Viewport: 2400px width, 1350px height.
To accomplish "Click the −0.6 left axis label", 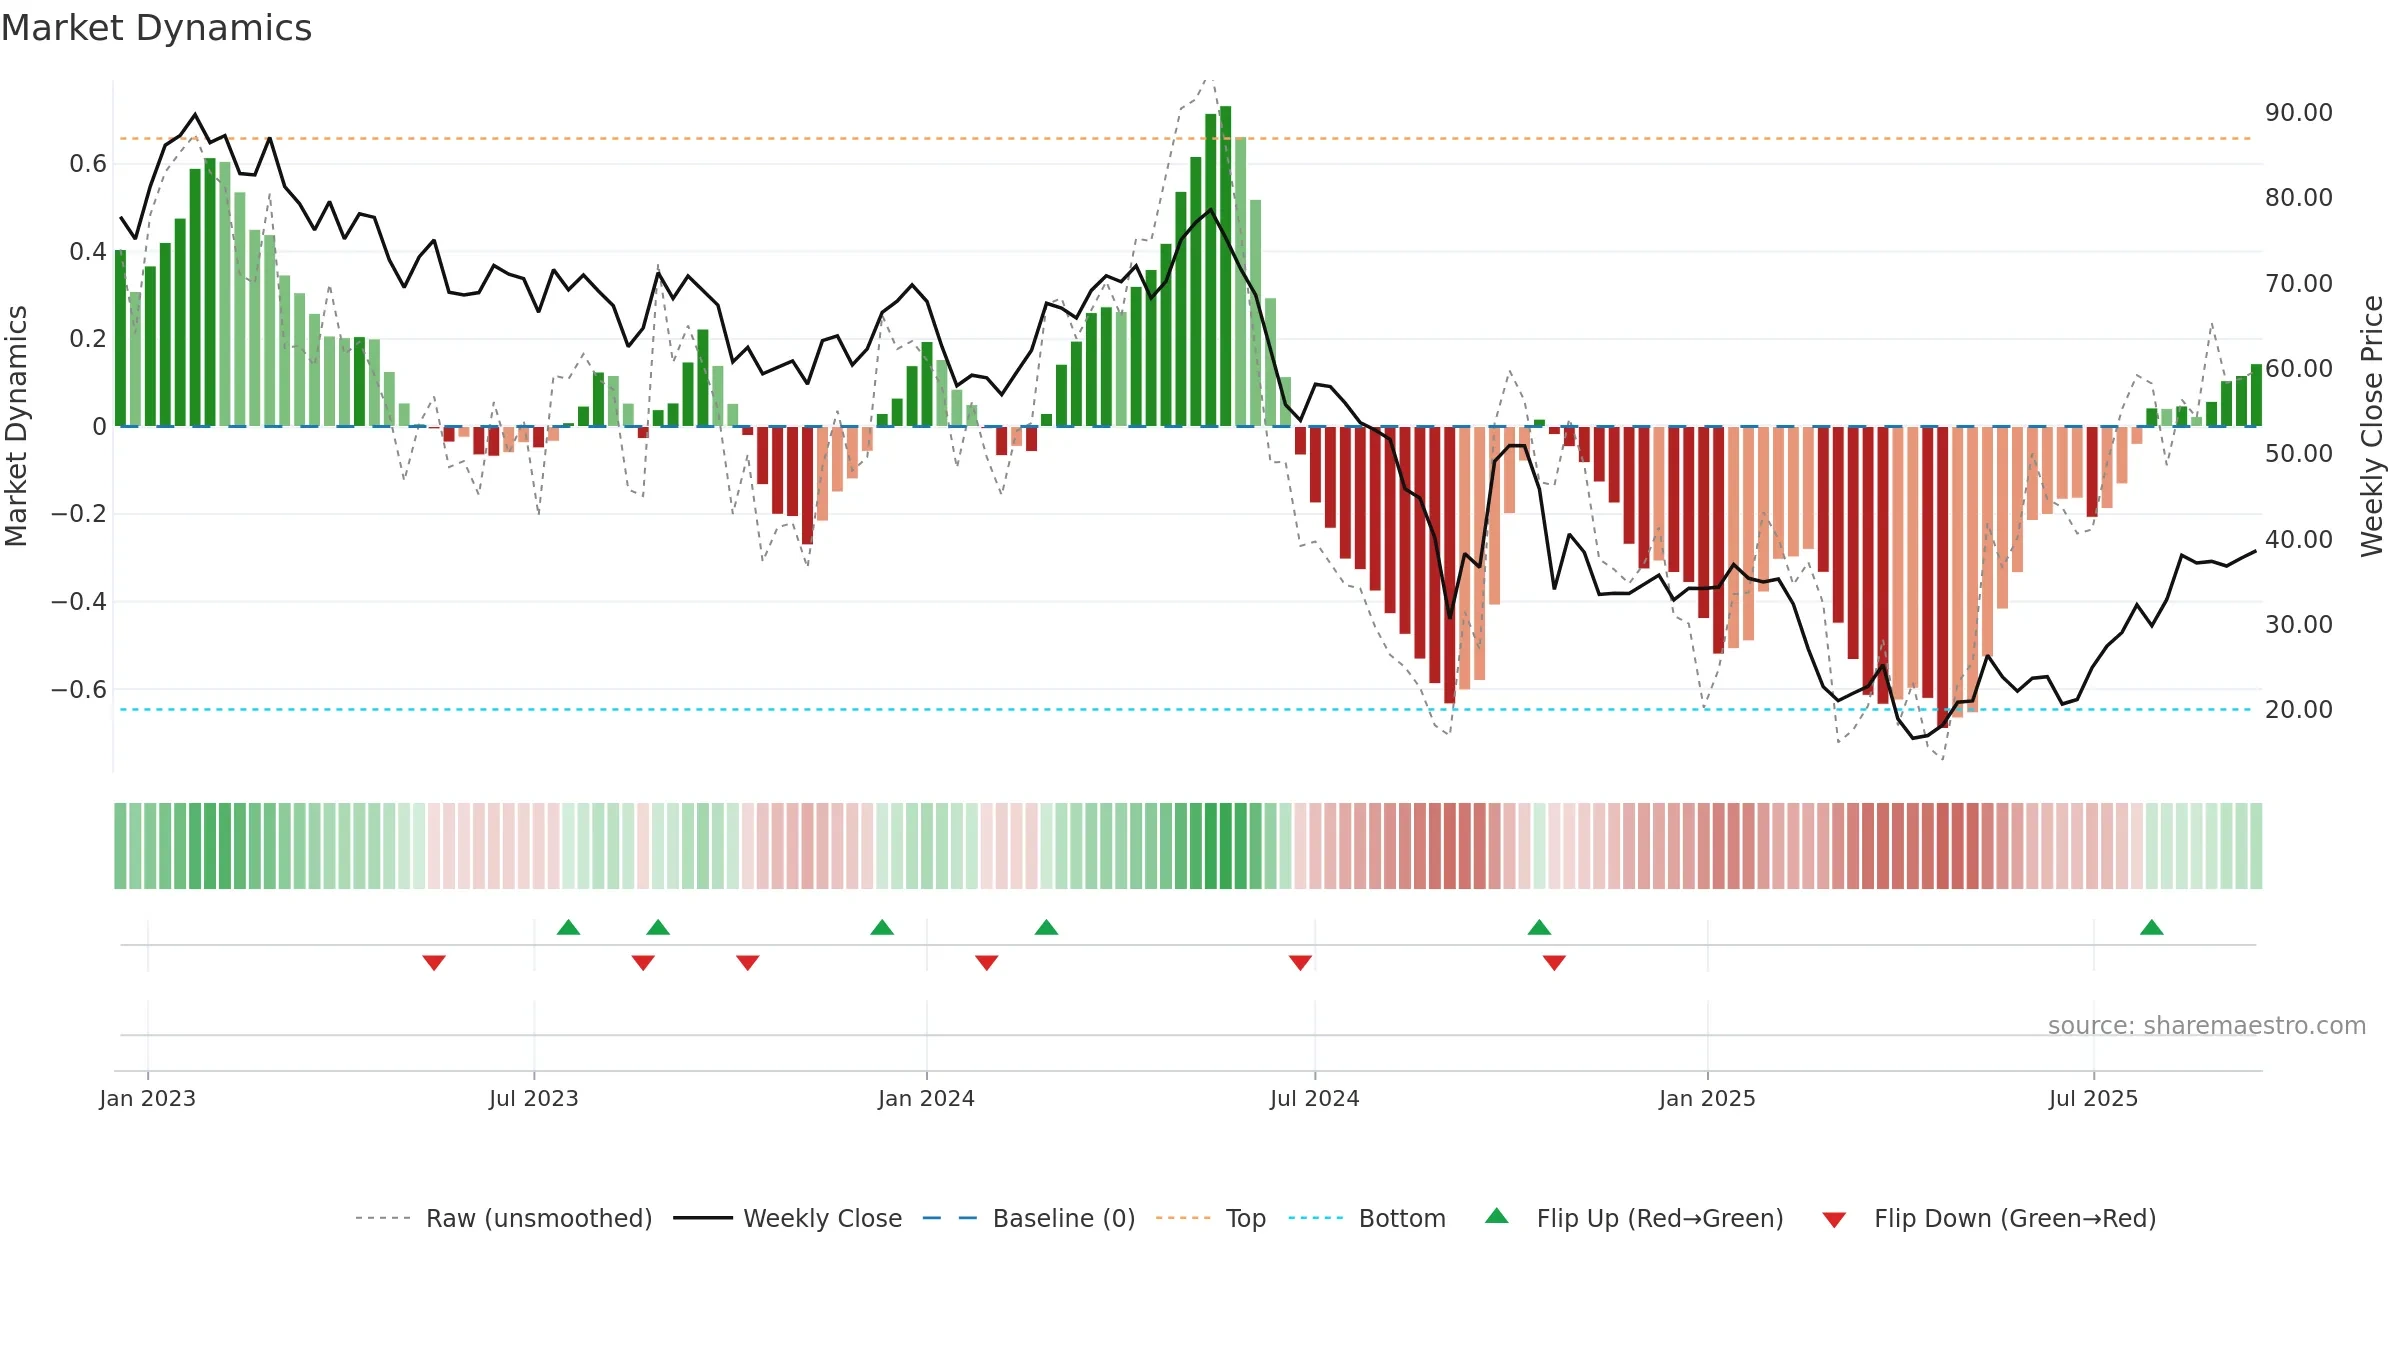I will click(x=79, y=689).
